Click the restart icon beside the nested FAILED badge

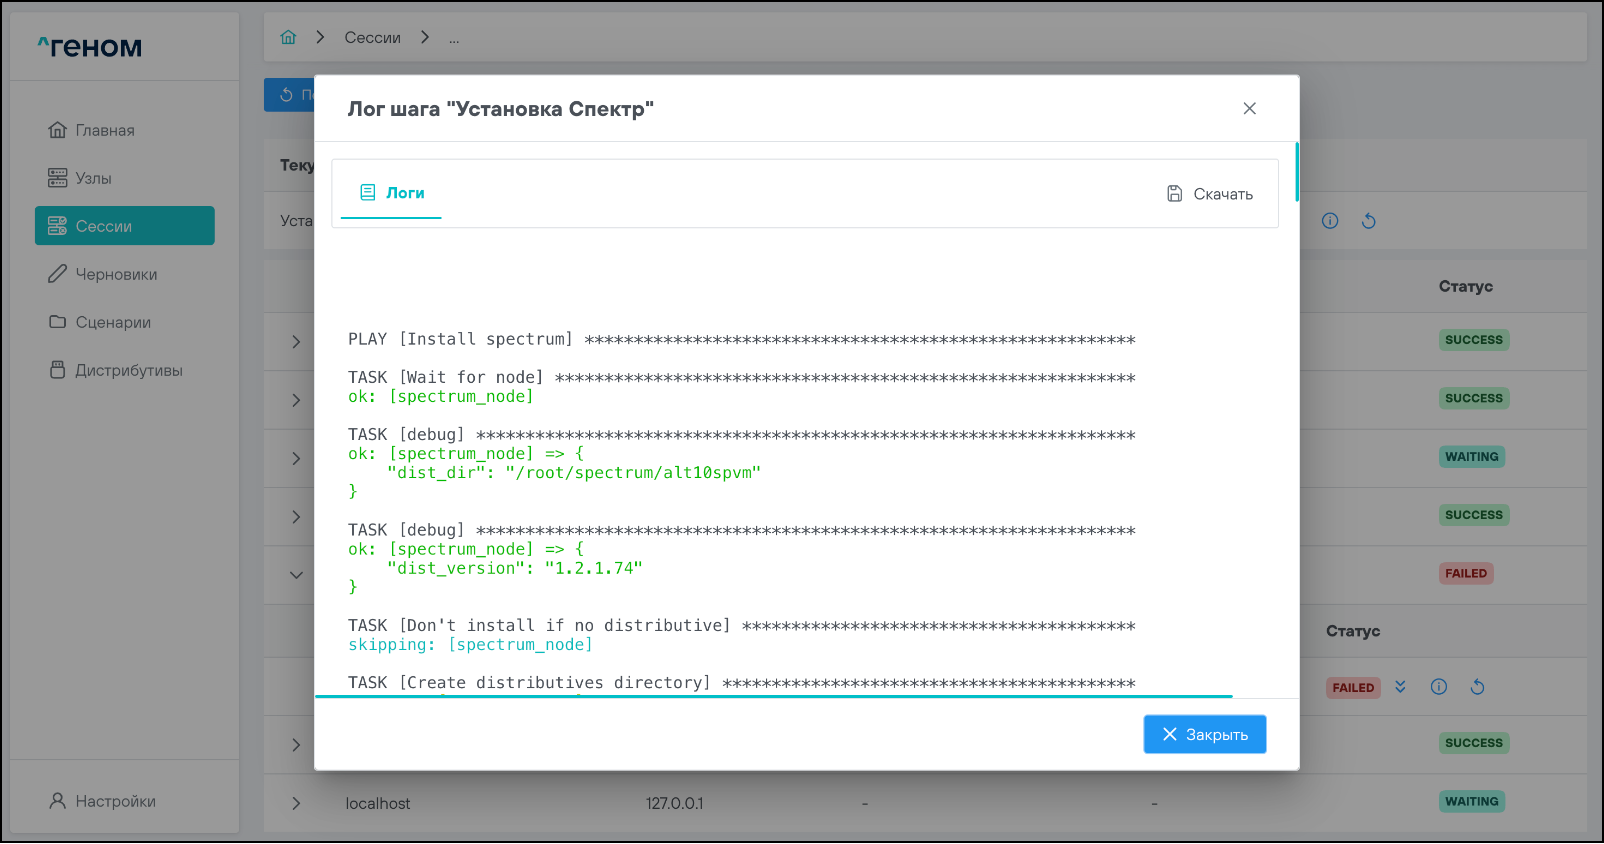tap(1477, 687)
